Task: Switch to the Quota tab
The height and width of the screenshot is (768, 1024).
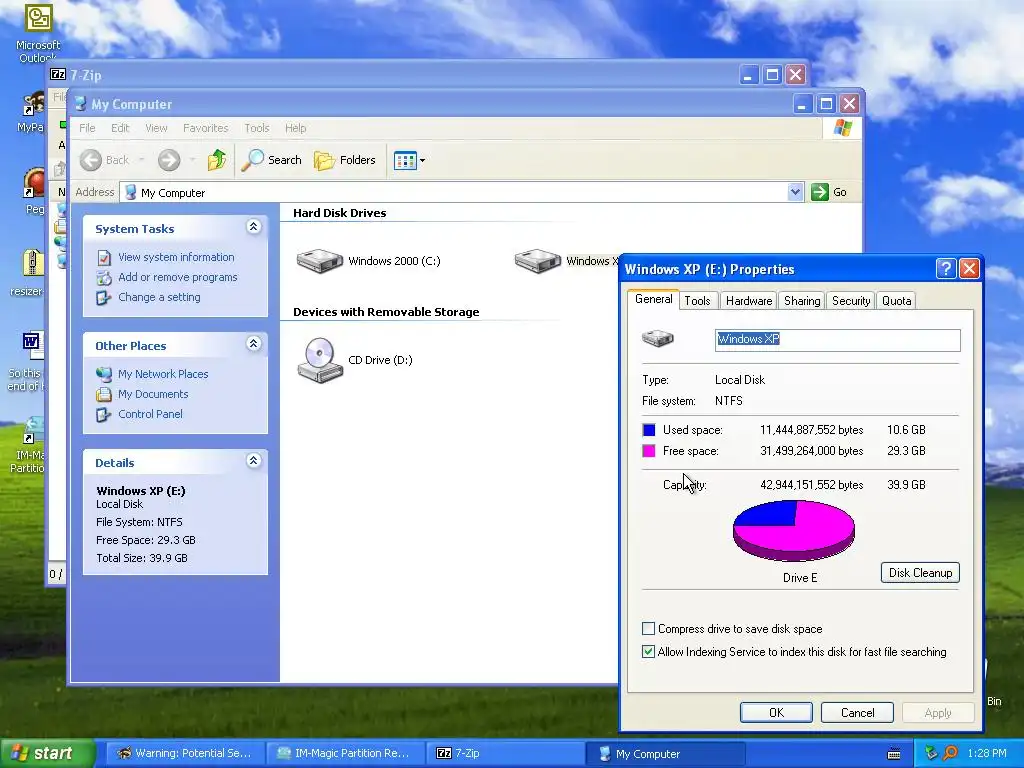Action: [897, 301]
